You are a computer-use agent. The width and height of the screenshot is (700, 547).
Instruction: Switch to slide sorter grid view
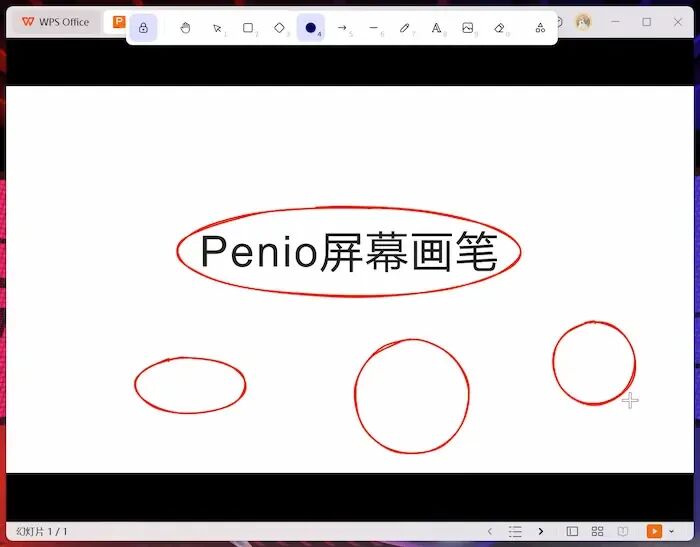click(597, 531)
